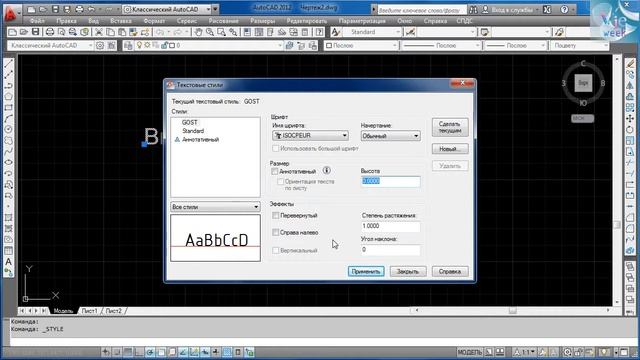Select the Rectangle draw tool
Screen dimensions: 640x360
(9, 107)
